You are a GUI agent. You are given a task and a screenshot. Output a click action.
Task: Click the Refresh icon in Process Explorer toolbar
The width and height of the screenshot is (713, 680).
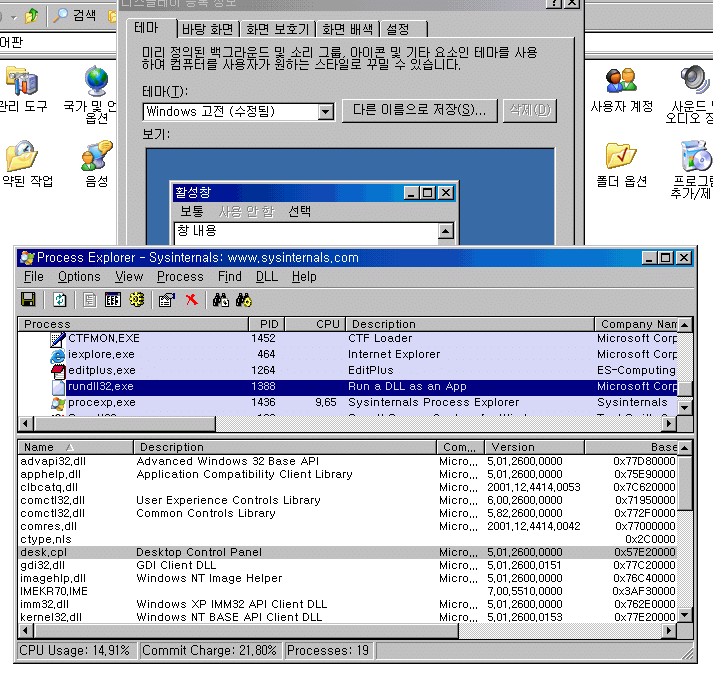pyautogui.click(x=60, y=300)
